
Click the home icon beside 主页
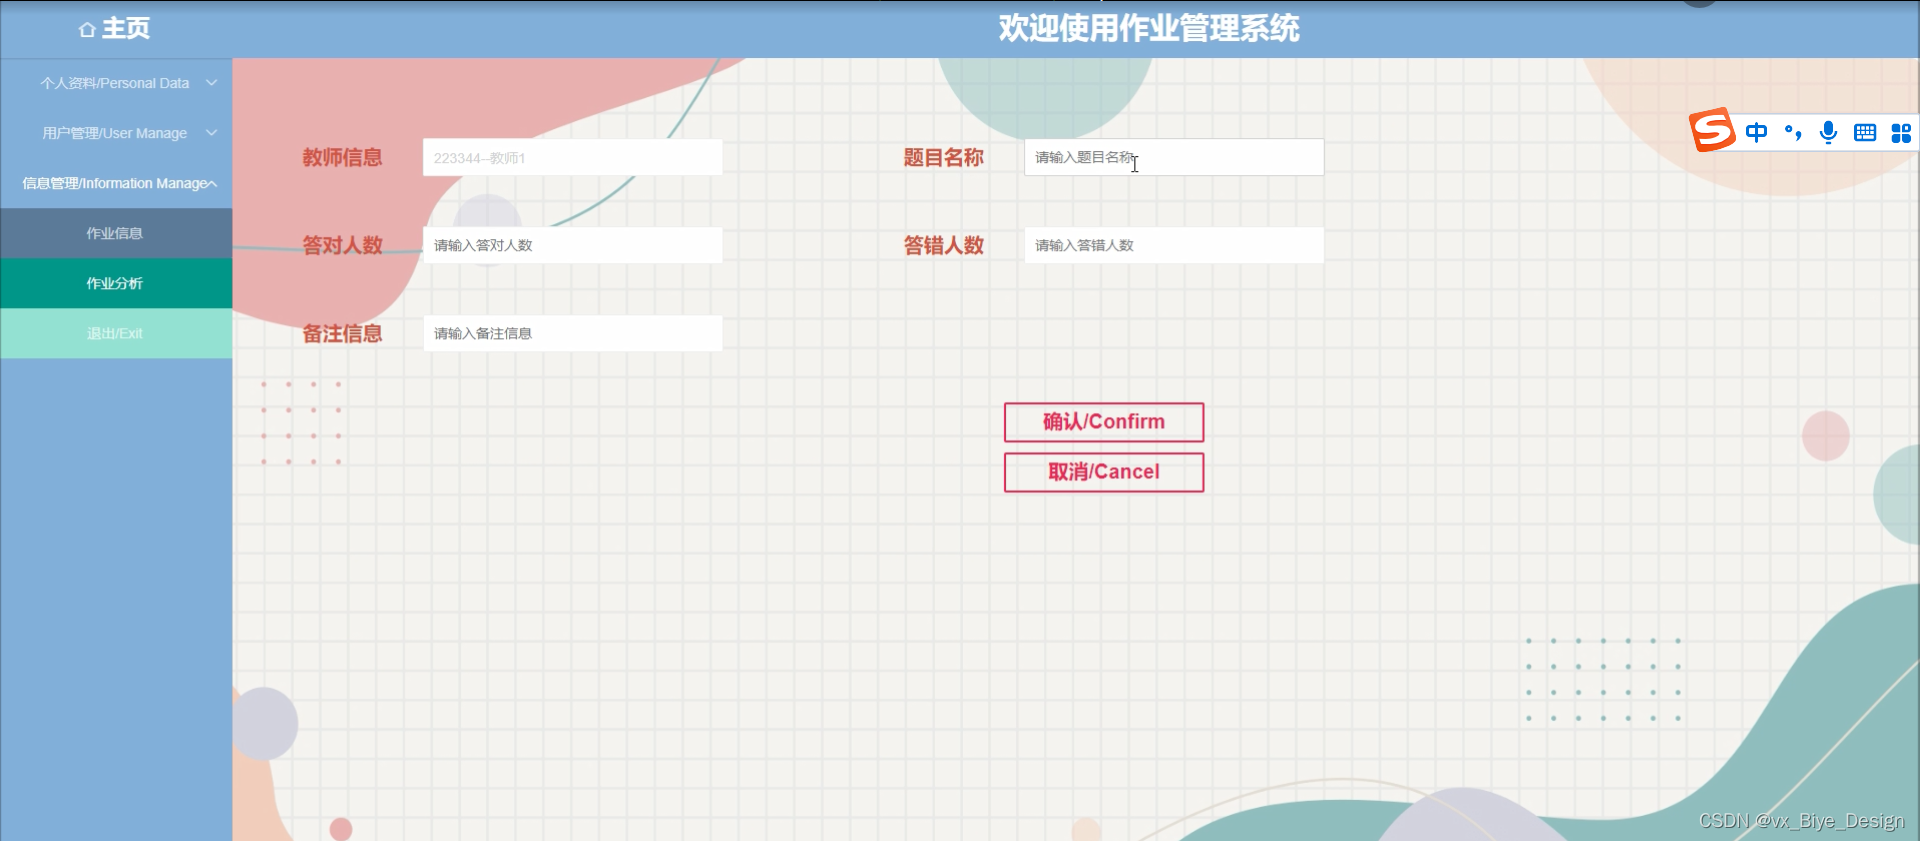(x=87, y=30)
